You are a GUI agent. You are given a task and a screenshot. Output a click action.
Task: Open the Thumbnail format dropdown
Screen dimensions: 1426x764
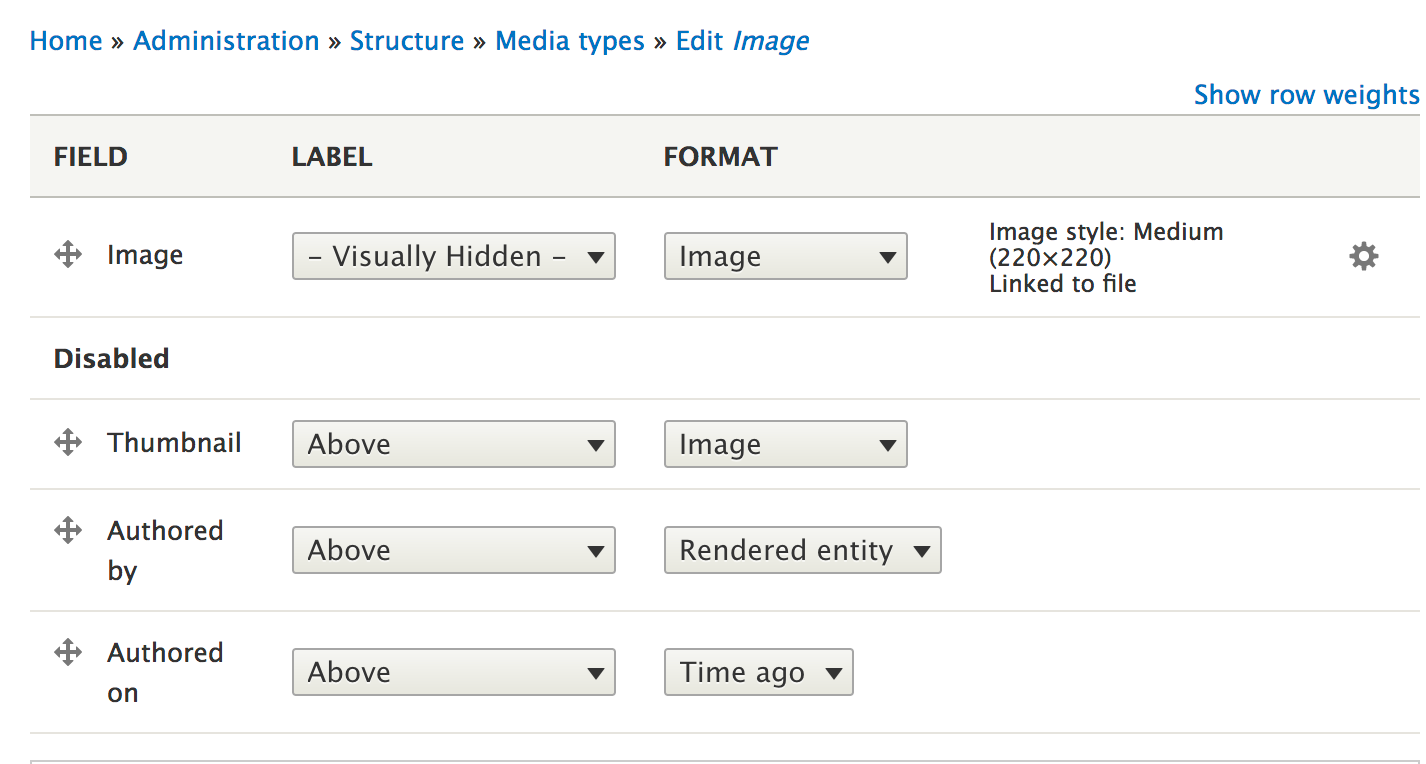click(x=785, y=444)
